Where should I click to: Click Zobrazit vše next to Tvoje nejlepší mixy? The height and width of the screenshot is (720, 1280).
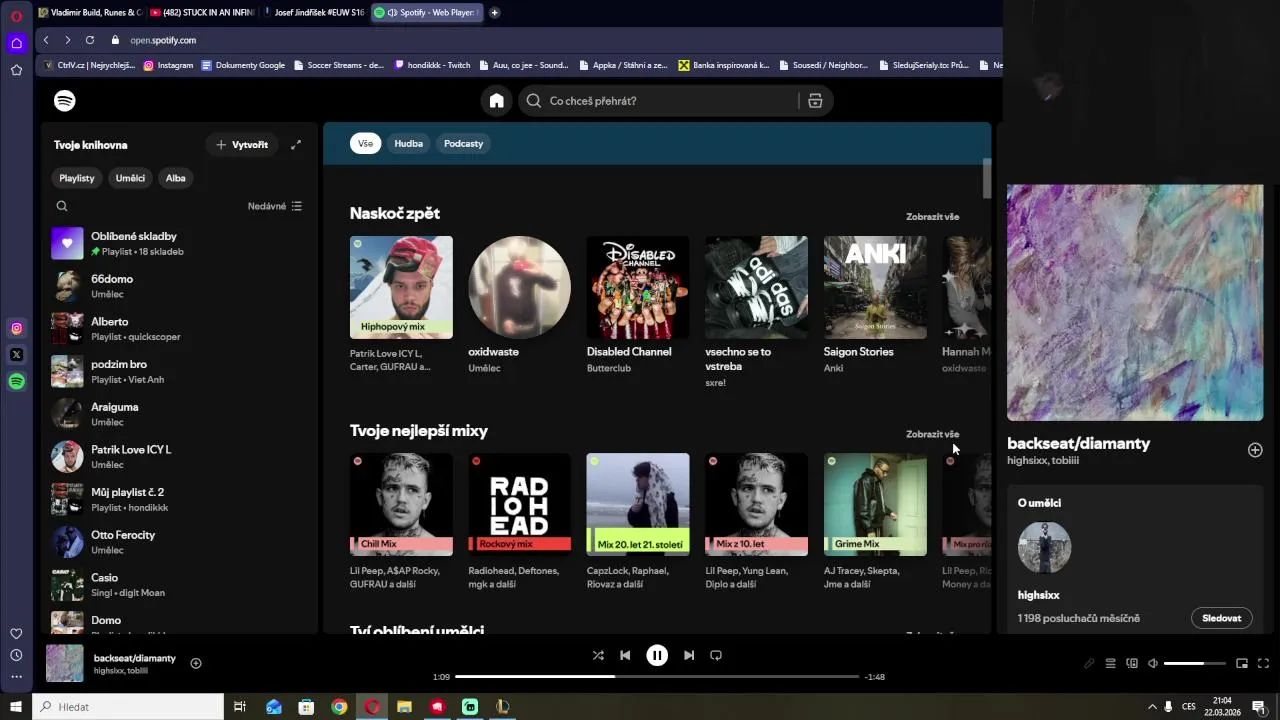pos(932,434)
